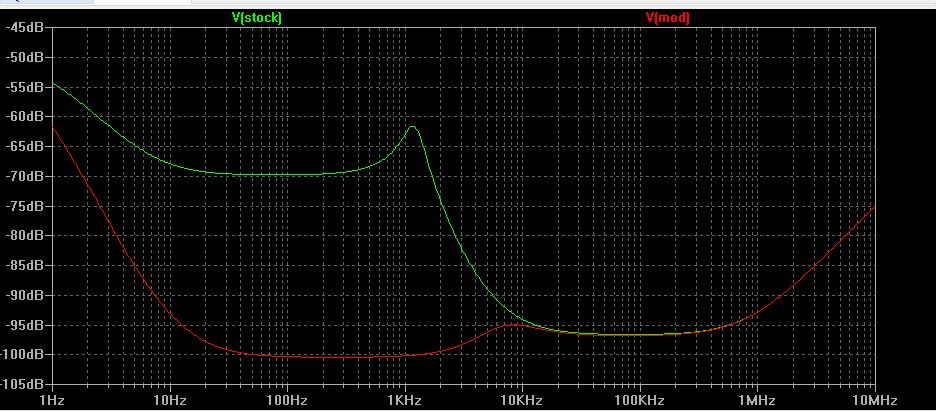Image resolution: width=936 pixels, height=412 pixels.
Task: Click the -55dB vertical axis label
Action: tap(25, 87)
